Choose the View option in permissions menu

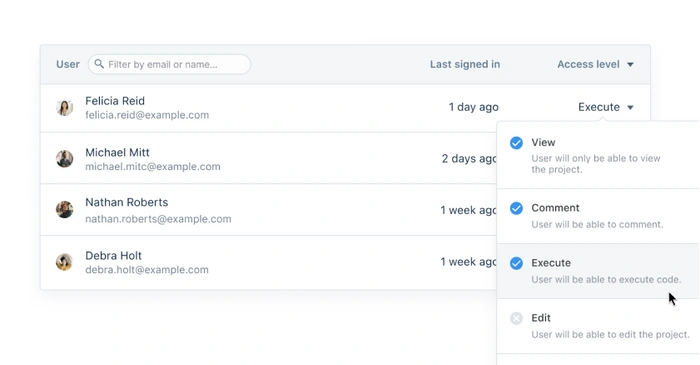598,155
